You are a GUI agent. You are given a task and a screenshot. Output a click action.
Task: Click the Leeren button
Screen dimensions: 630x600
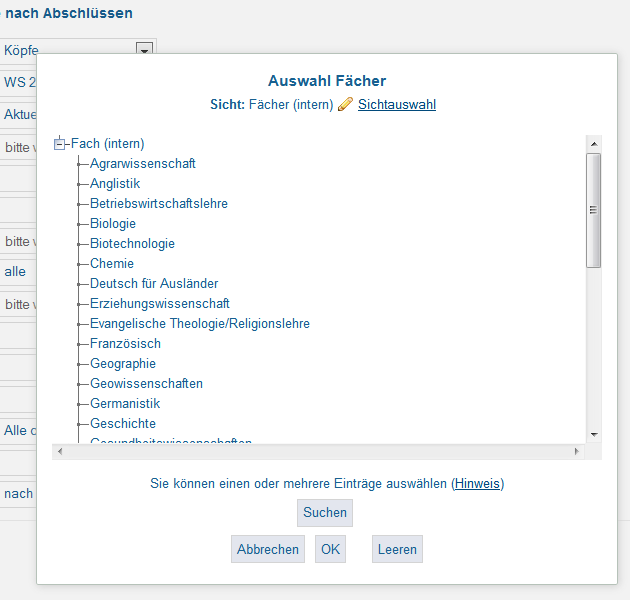[397, 549]
